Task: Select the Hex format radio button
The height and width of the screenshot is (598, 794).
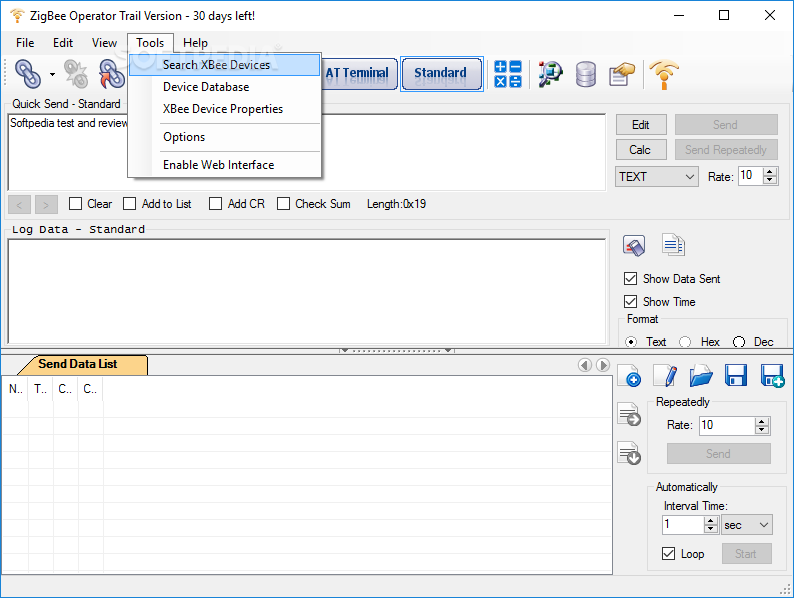Action: click(x=685, y=342)
